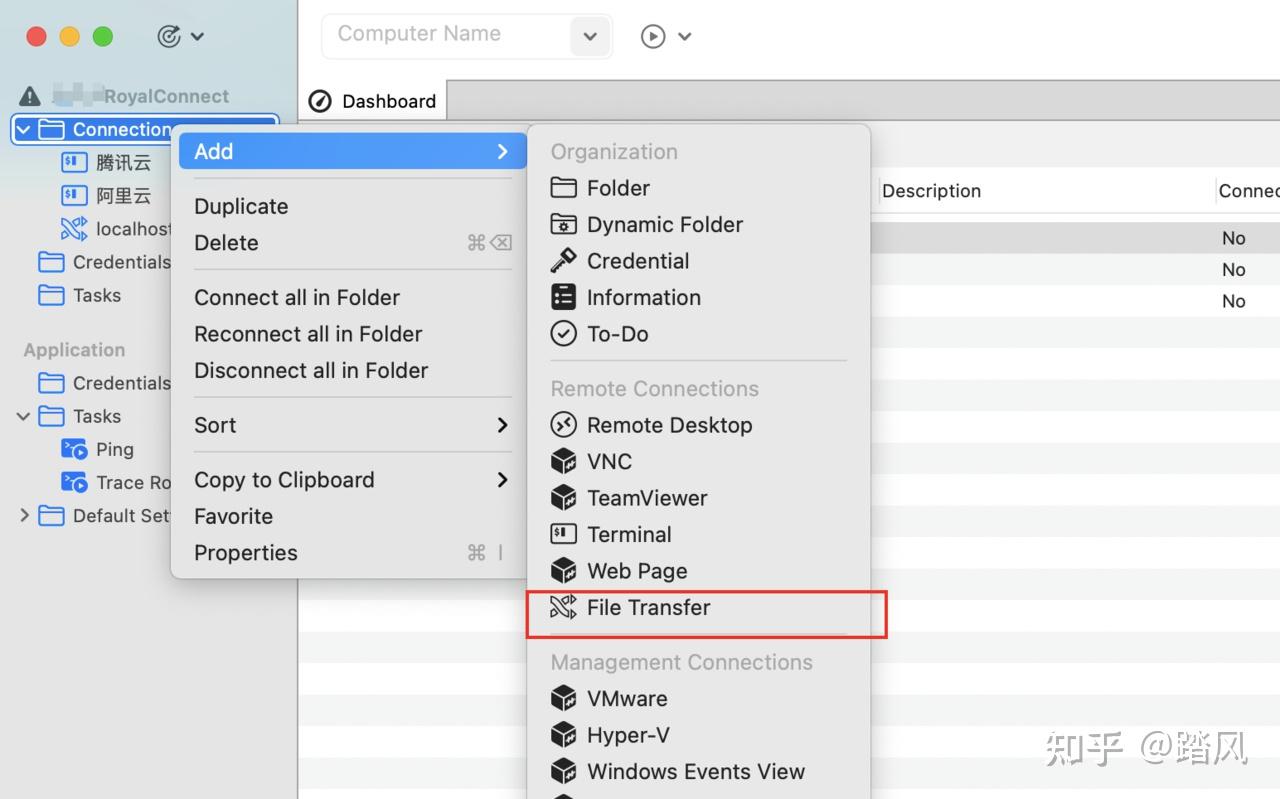Click the Ping task icon in sidebar
Viewport: 1280px width, 799px height.
pyautogui.click(x=74, y=449)
